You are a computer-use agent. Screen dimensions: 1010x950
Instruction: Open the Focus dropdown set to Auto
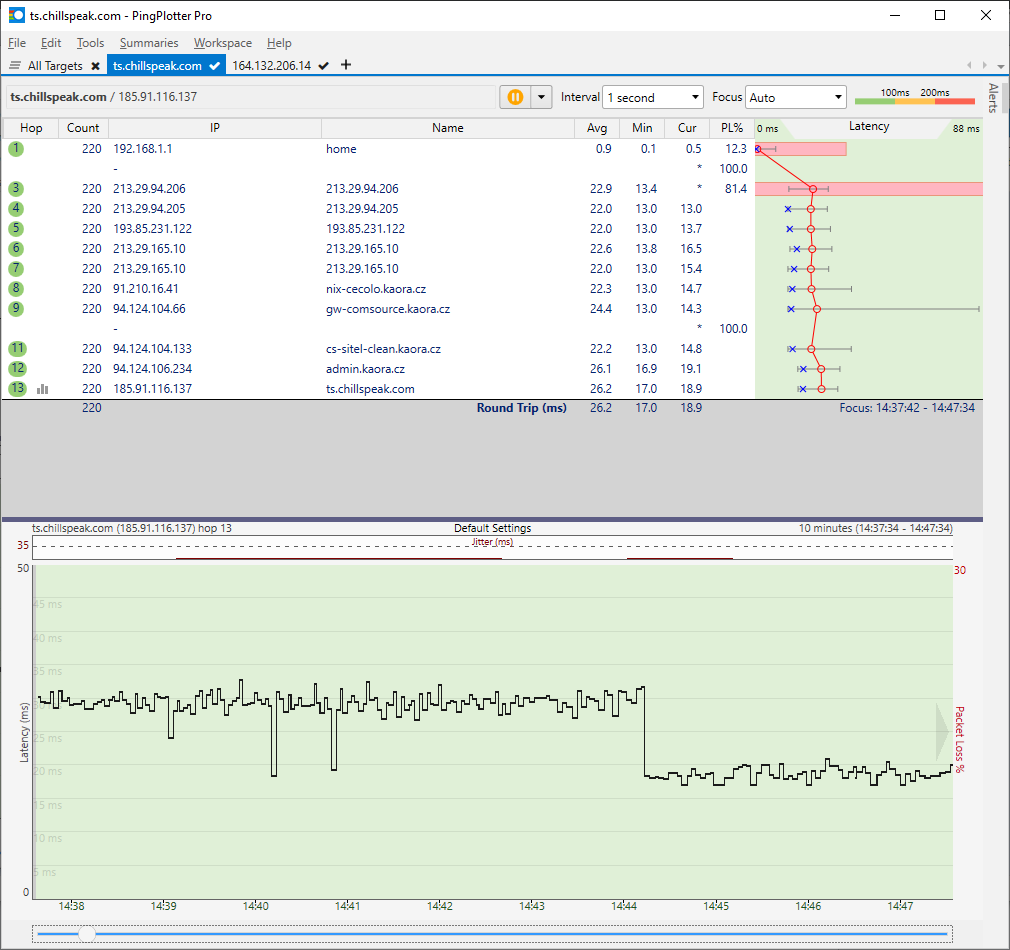coord(796,97)
